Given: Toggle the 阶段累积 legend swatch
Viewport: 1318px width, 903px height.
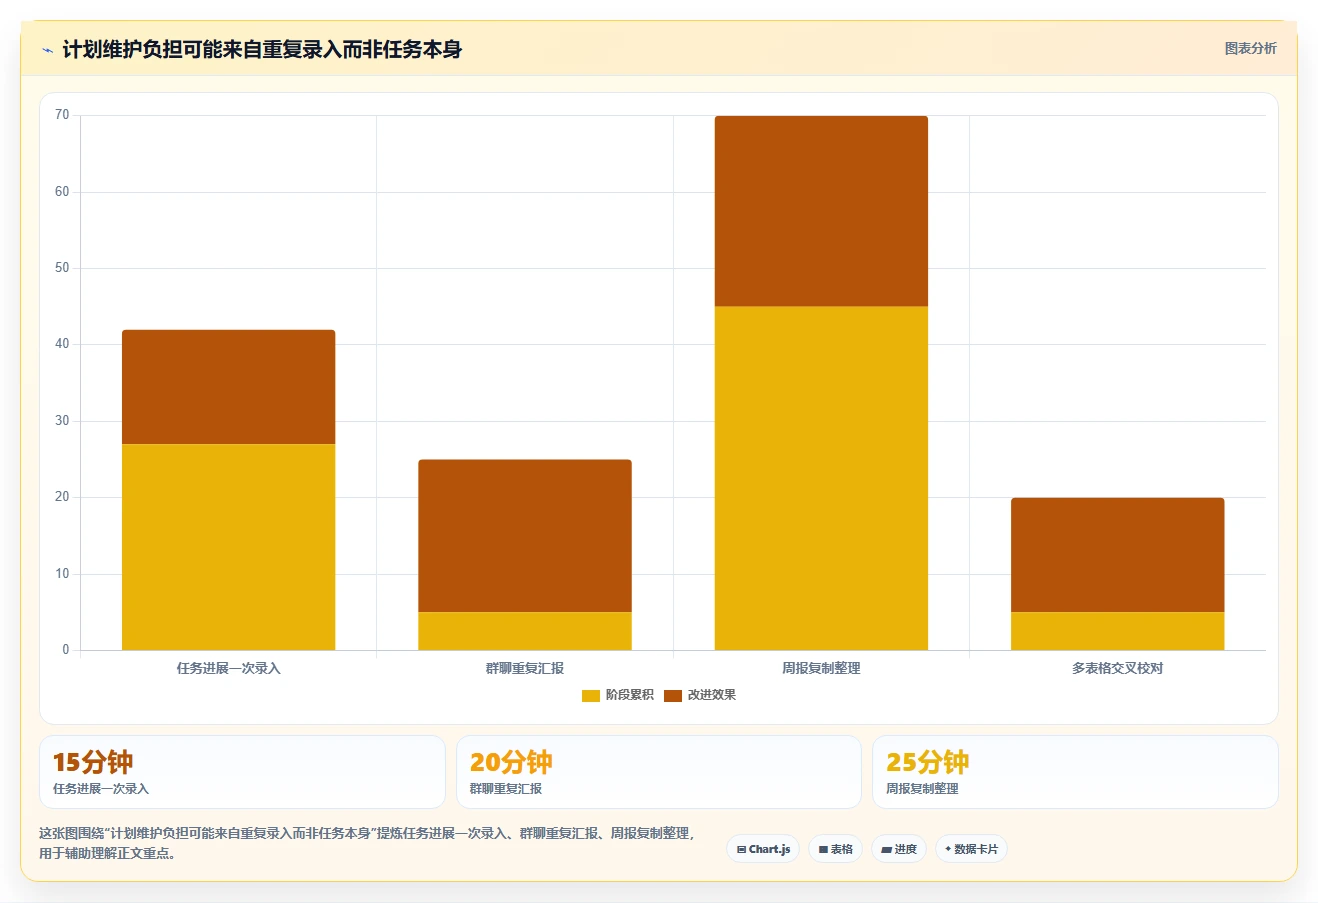Looking at the screenshot, I should [590, 695].
